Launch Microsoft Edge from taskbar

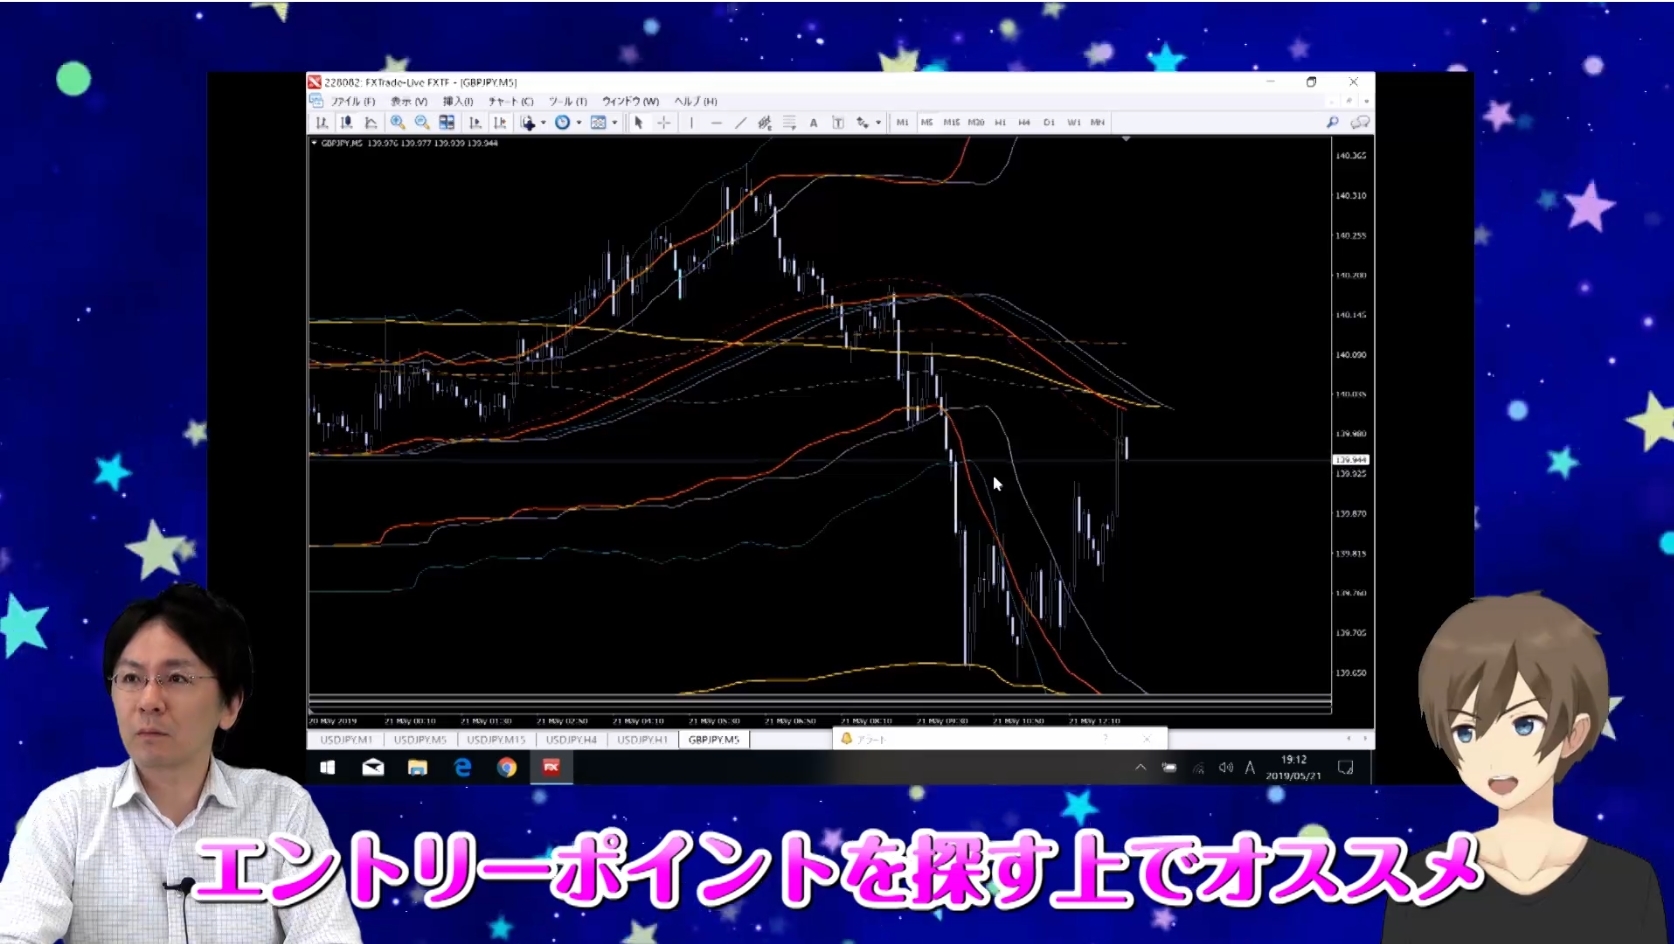pos(462,767)
